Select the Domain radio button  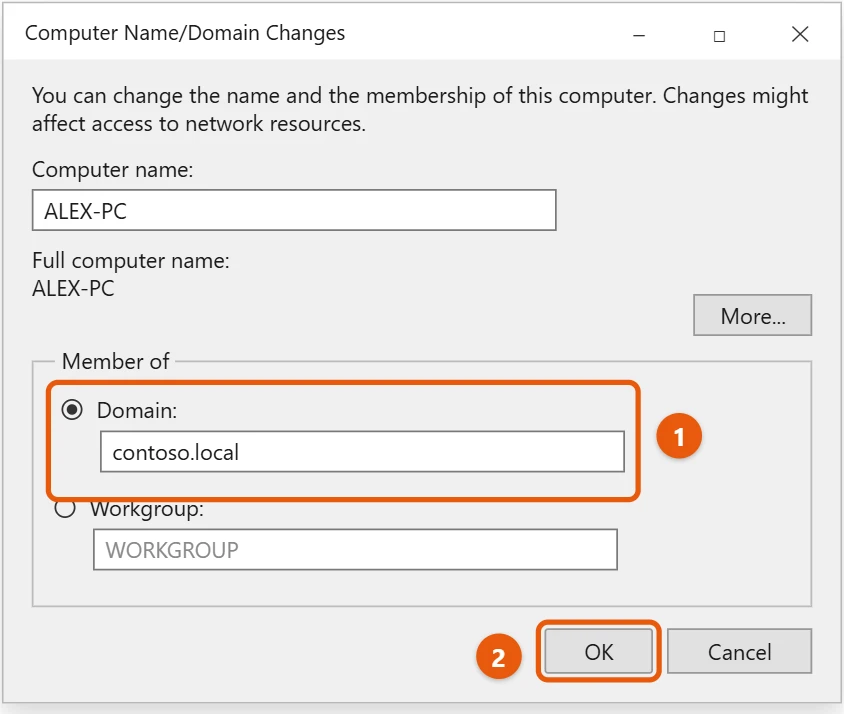pyautogui.click(x=72, y=410)
